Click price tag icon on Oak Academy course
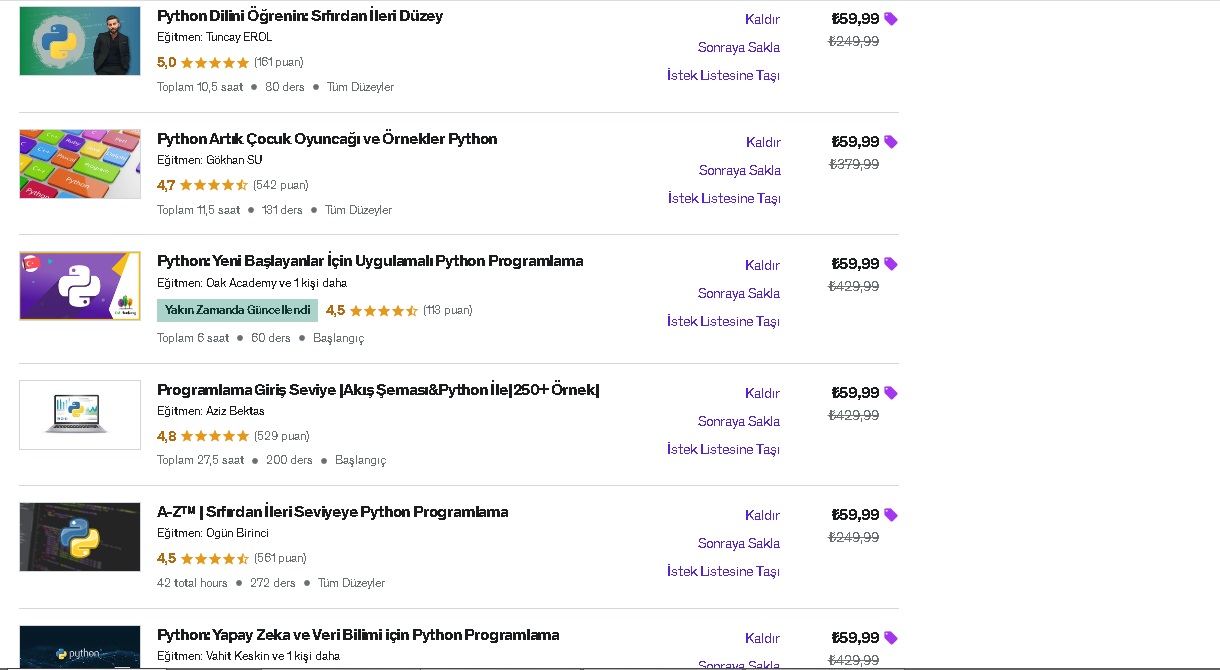 click(x=891, y=264)
